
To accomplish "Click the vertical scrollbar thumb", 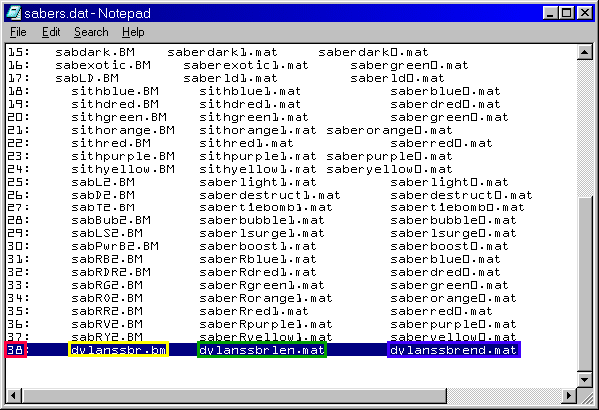I will point(585,284).
